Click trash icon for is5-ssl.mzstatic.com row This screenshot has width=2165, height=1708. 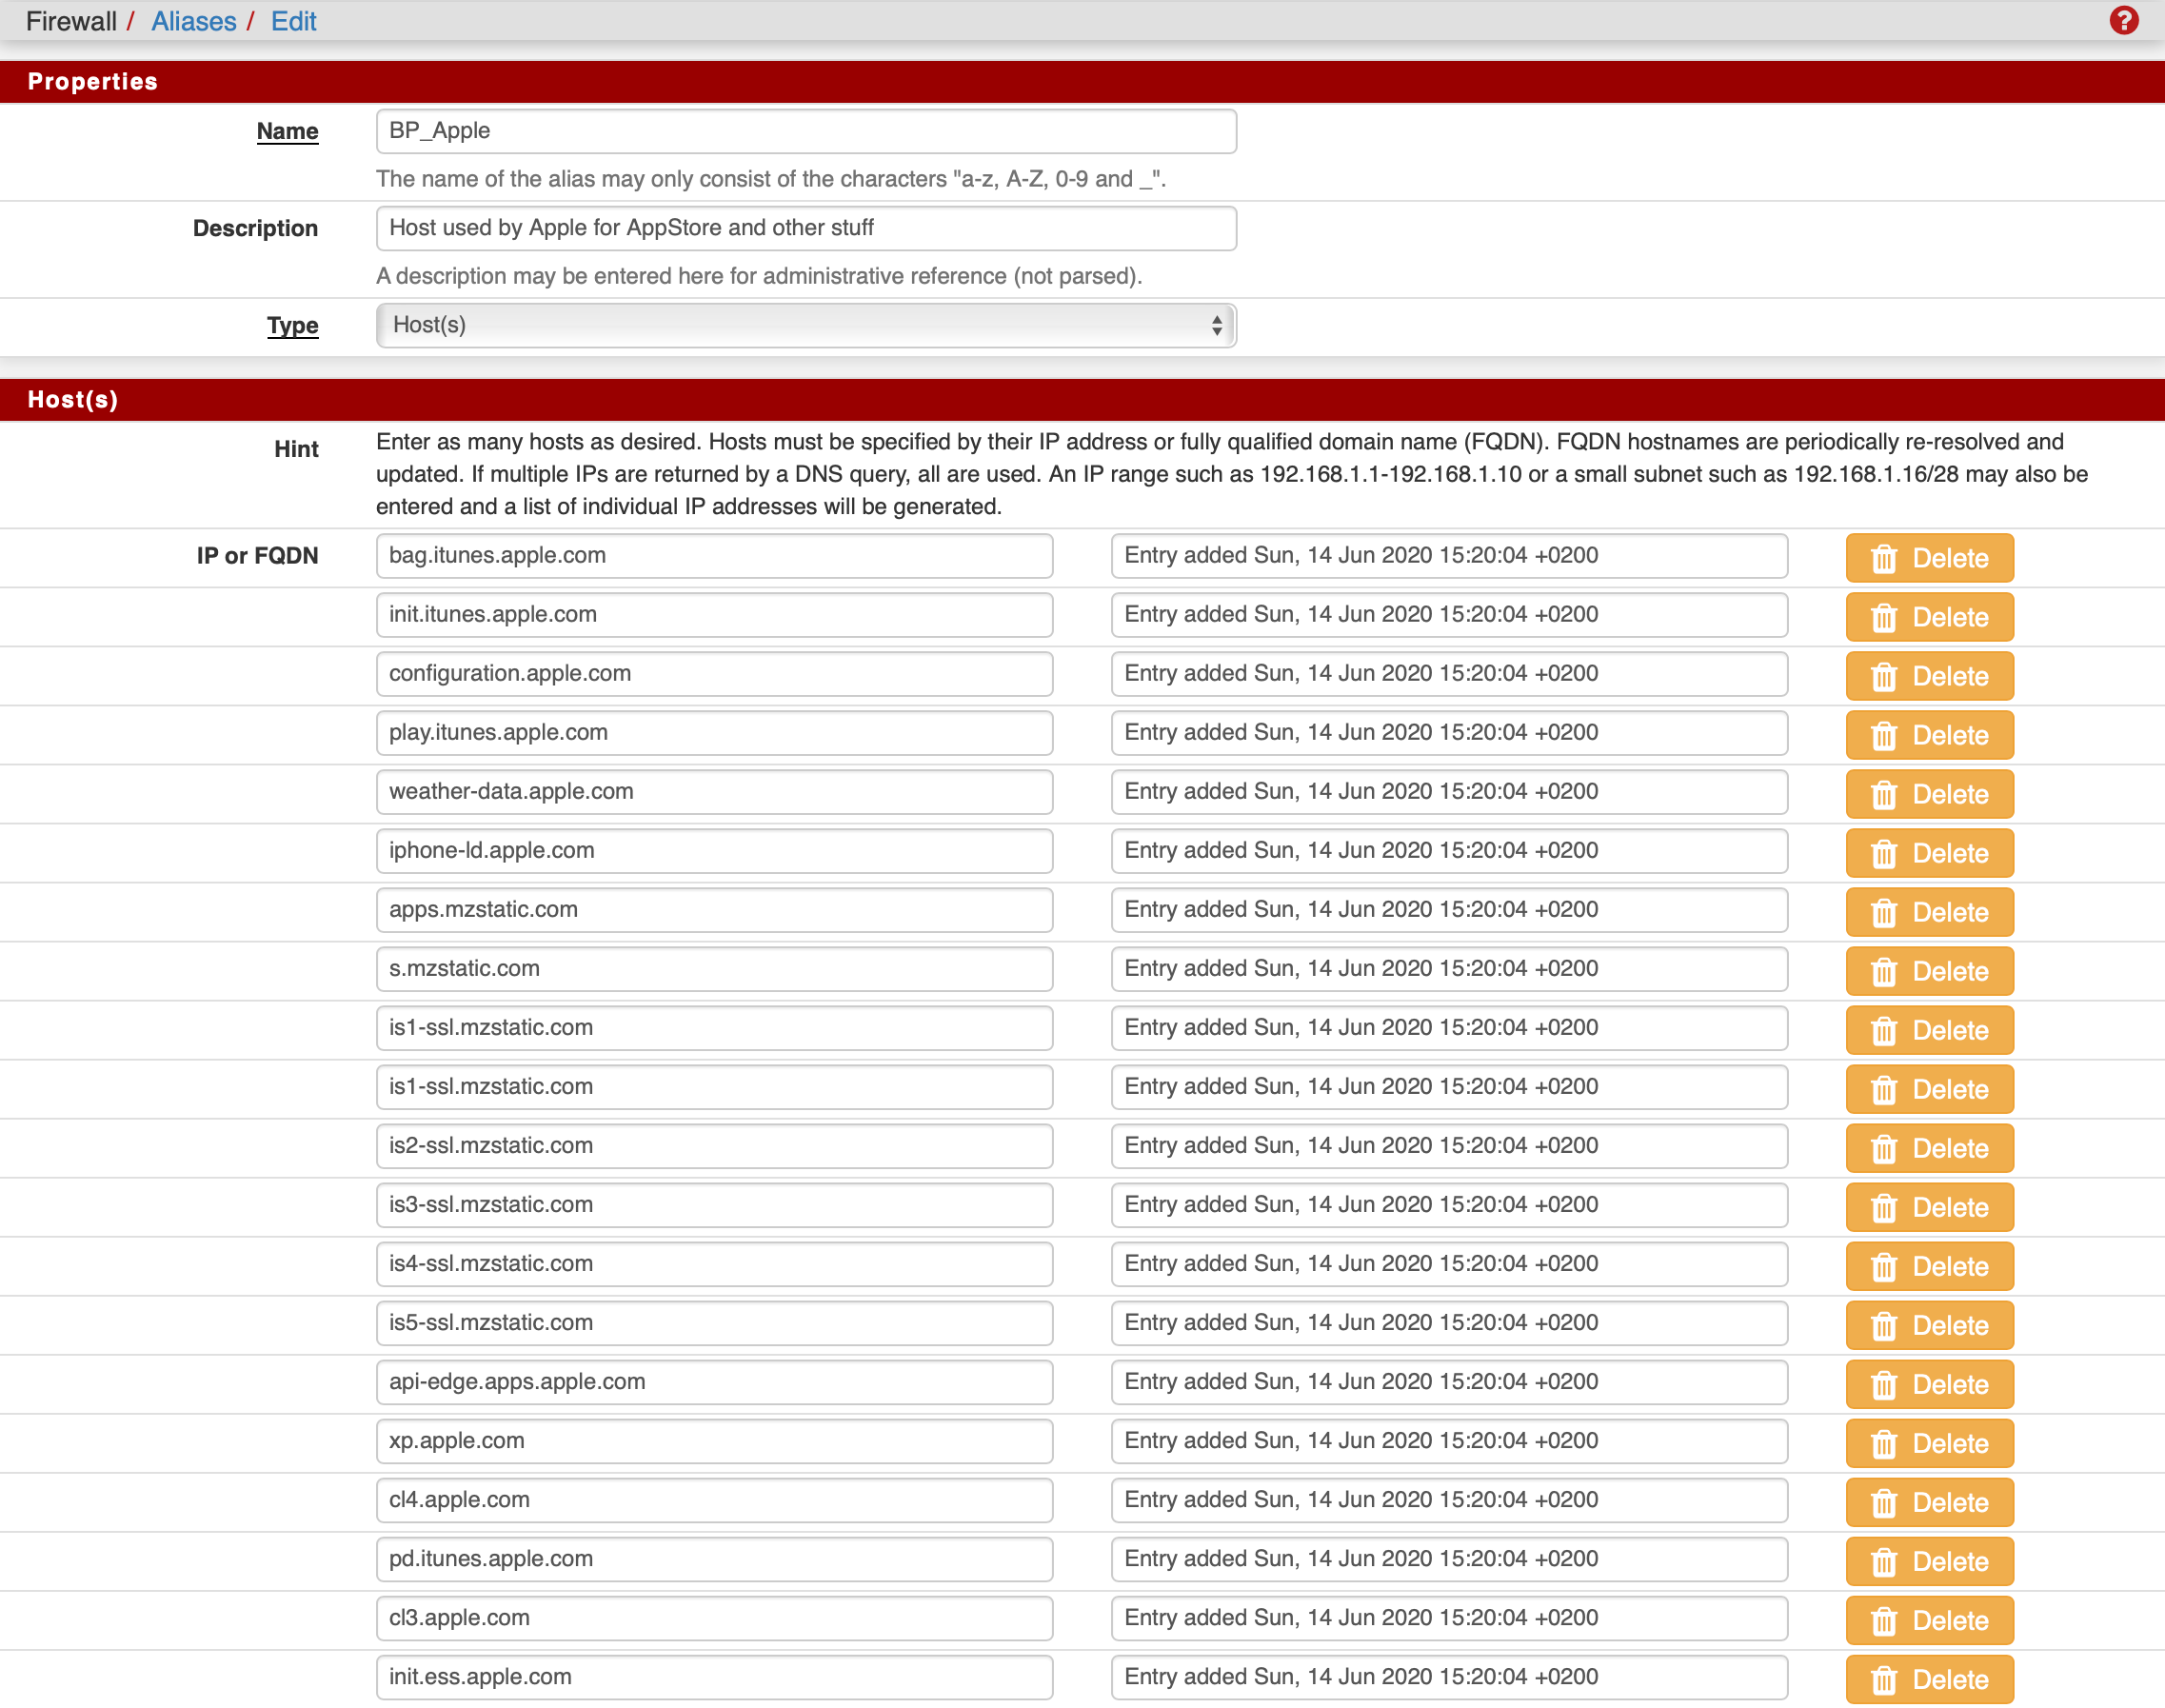[1884, 1325]
